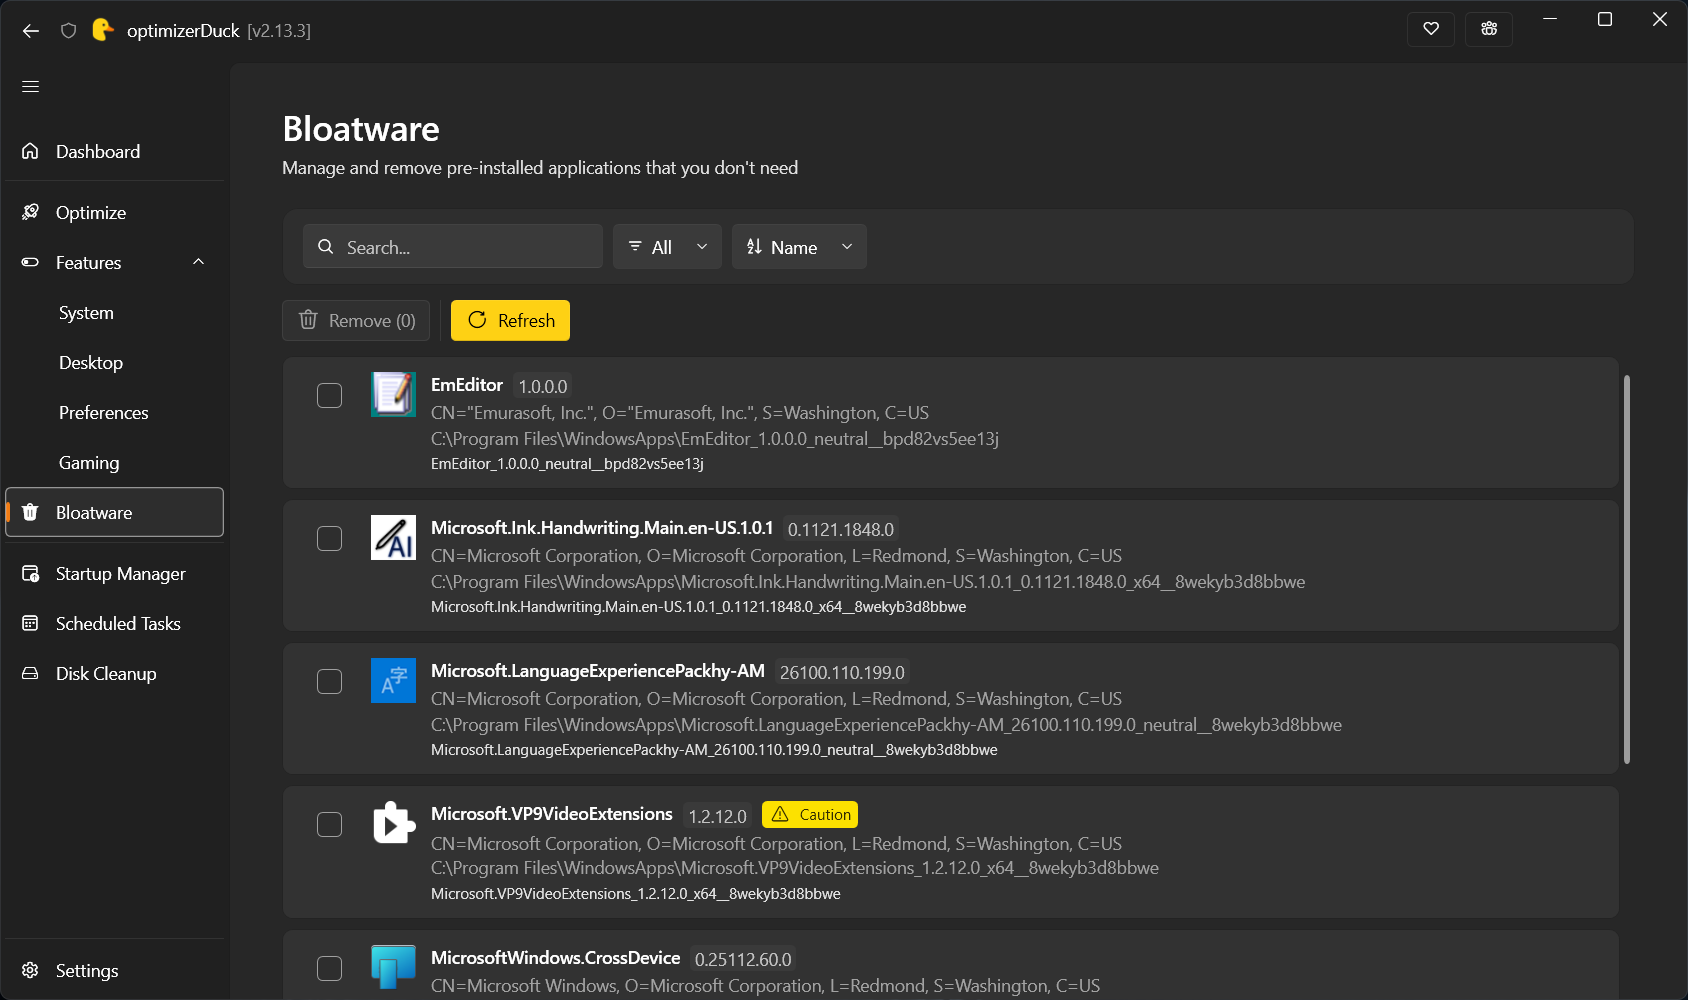Open the All filter dropdown
This screenshot has height=1000, width=1688.
click(x=667, y=247)
